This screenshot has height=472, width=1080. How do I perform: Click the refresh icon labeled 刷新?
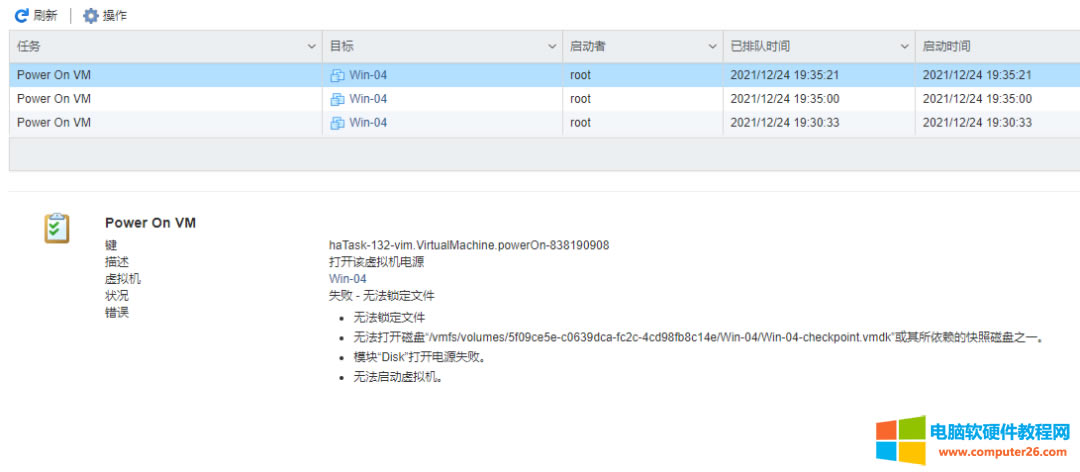click(x=22, y=15)
